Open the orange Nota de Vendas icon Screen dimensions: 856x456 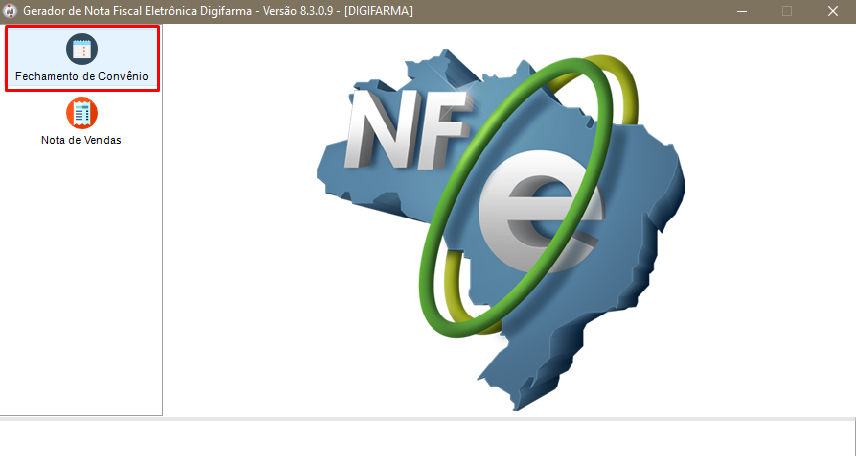[82, 113]
